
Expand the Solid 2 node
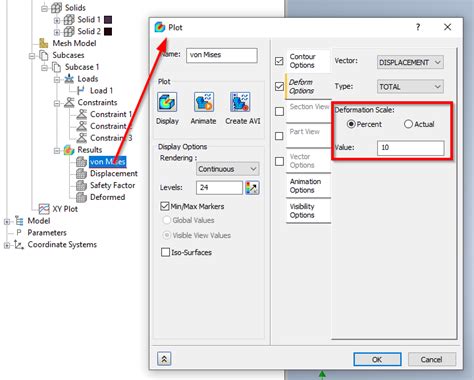point(57,32)
